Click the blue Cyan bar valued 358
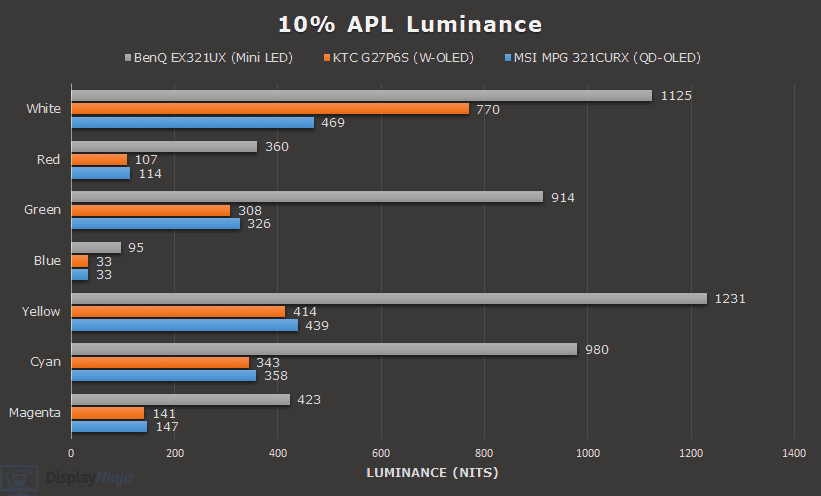The width and height of the screenshot is (821, 496). tap(164, 376)
